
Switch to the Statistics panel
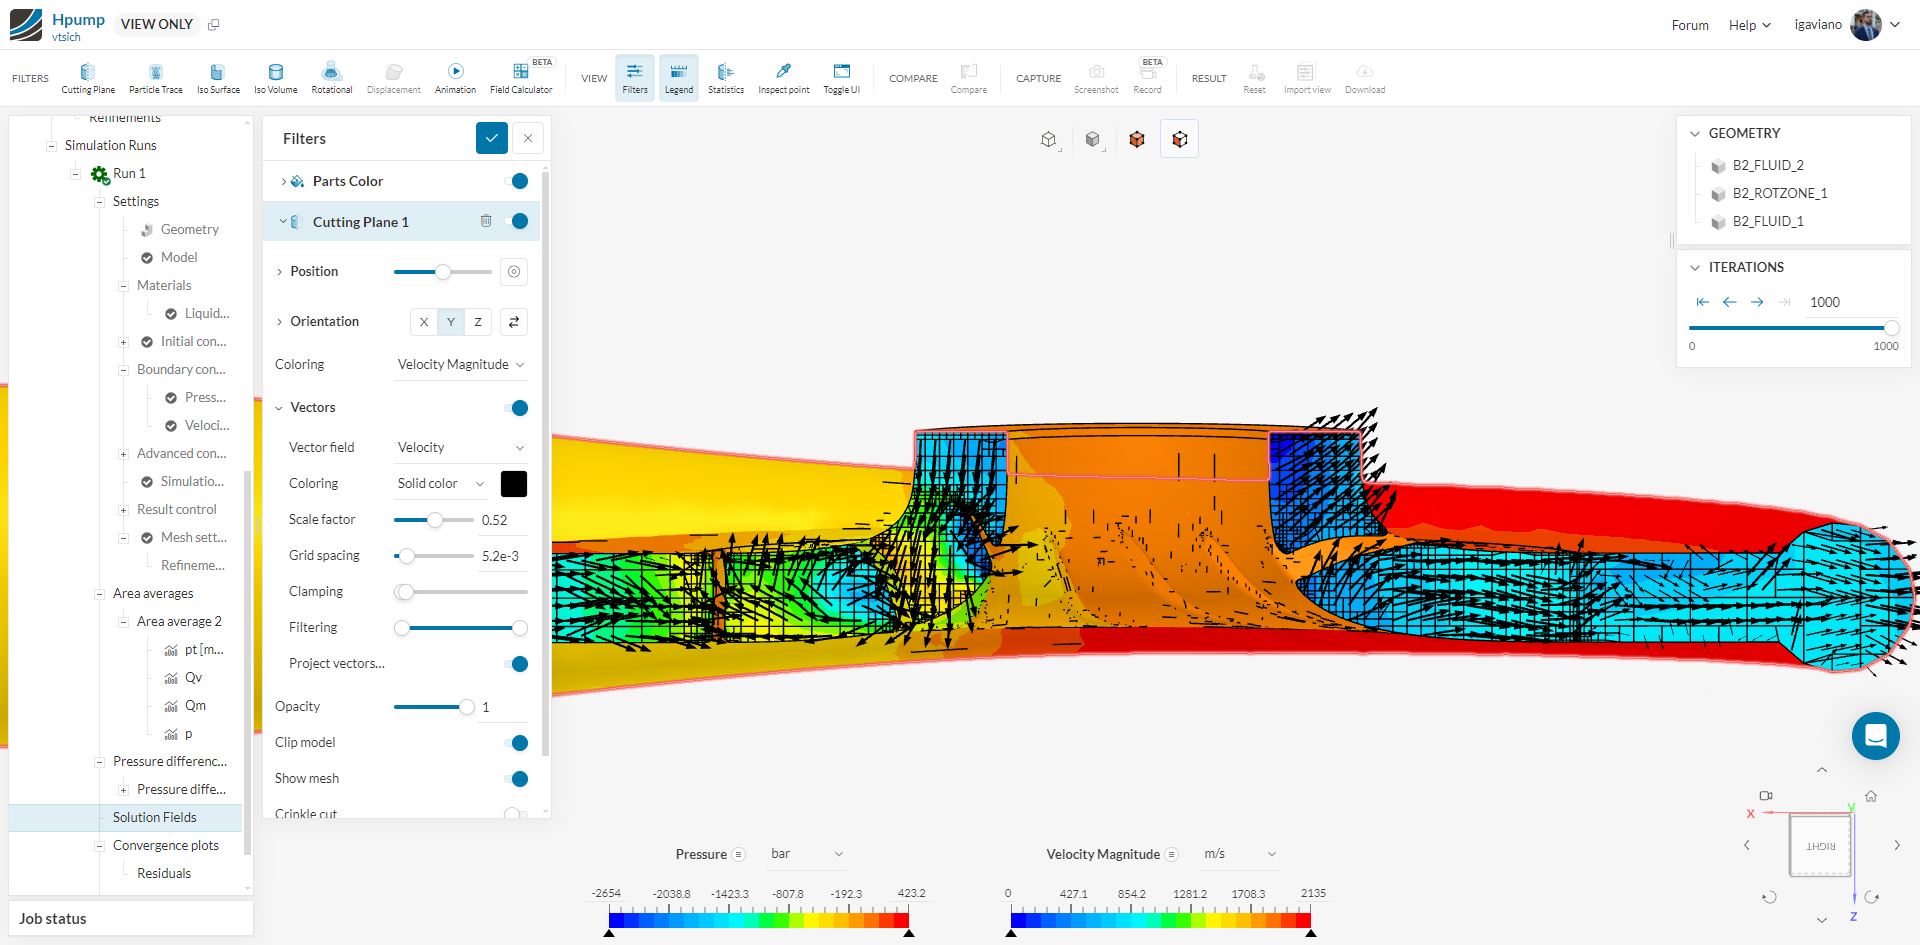click(x=726, y=77)
